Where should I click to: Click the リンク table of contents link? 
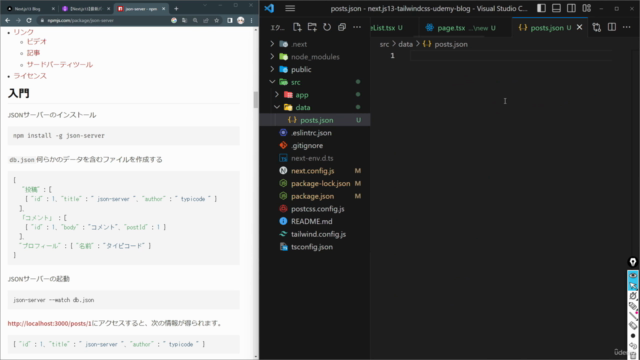coord(23,32)
